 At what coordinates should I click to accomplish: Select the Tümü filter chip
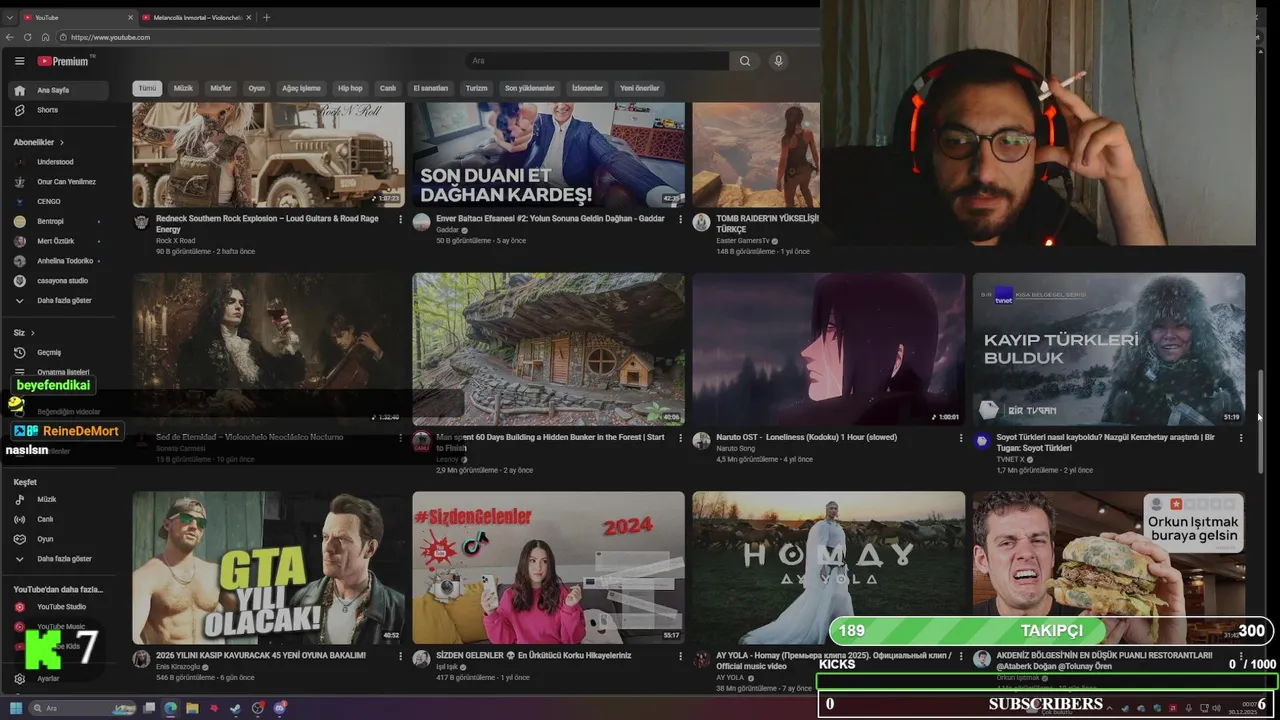point(147,88)
